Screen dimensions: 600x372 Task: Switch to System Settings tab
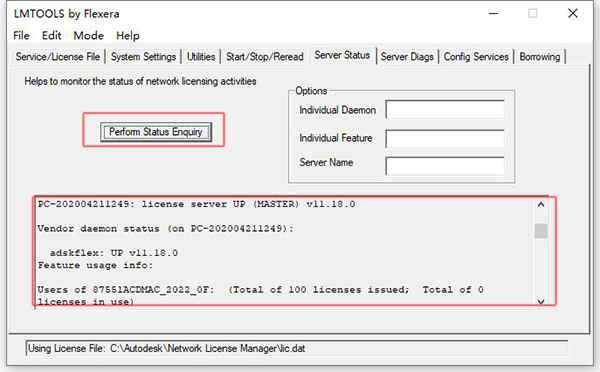coord(143,57)
